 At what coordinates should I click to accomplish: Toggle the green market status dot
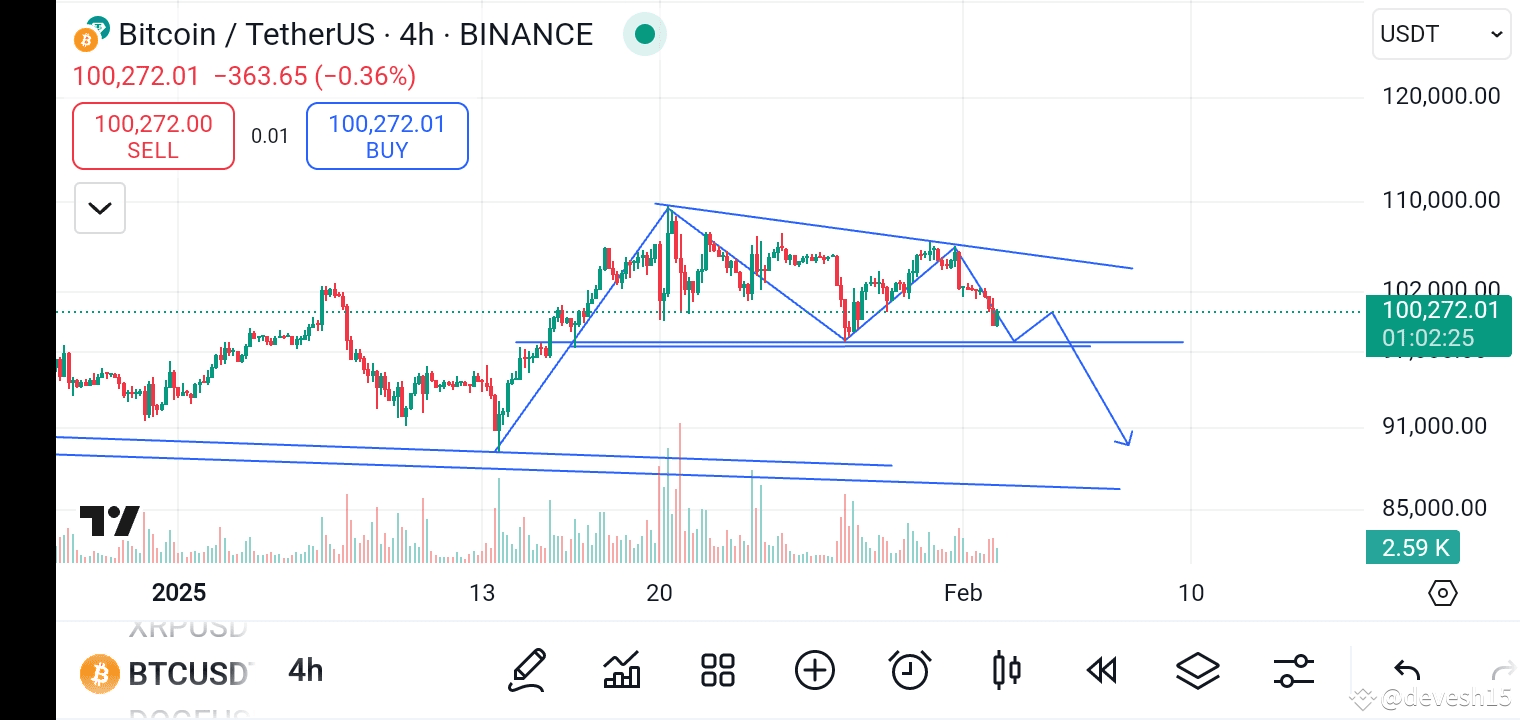pyautogui.click(x=645, y=35)
